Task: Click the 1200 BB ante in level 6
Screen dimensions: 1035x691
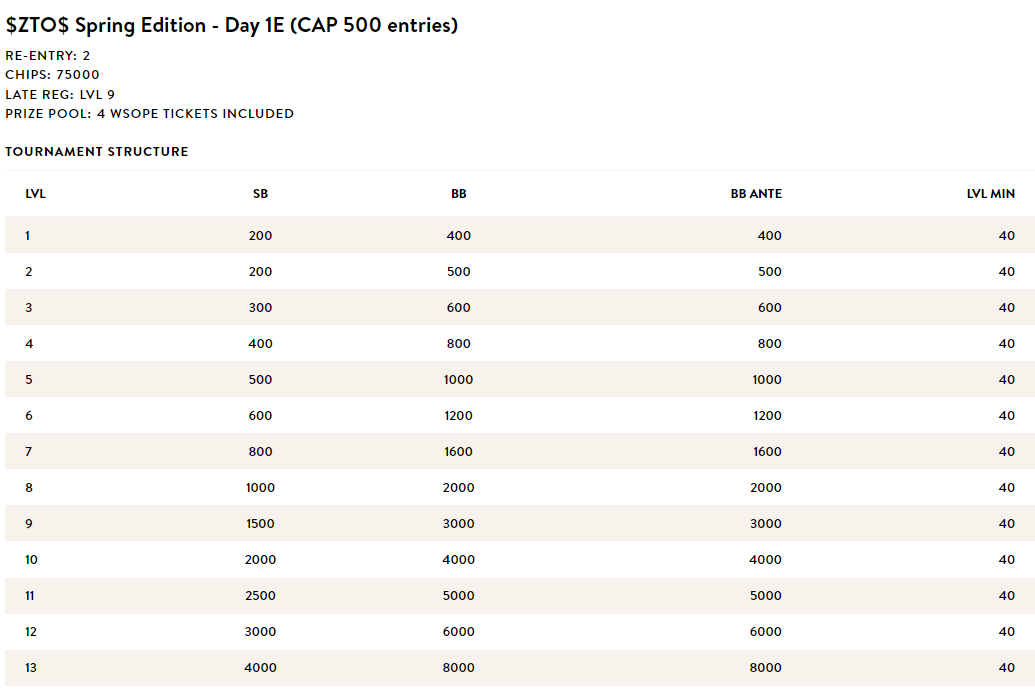Action: click(x=767, y=416)
